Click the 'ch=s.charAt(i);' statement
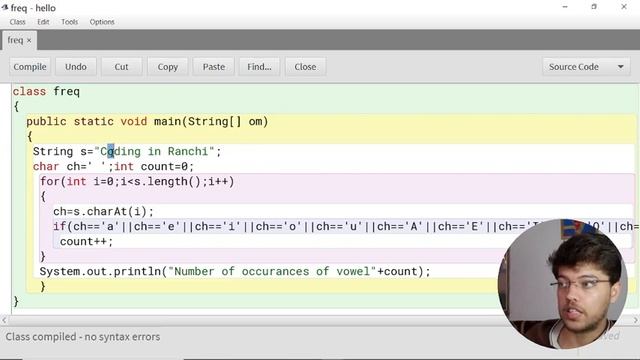Screen dimensions: 640x360 104,211
